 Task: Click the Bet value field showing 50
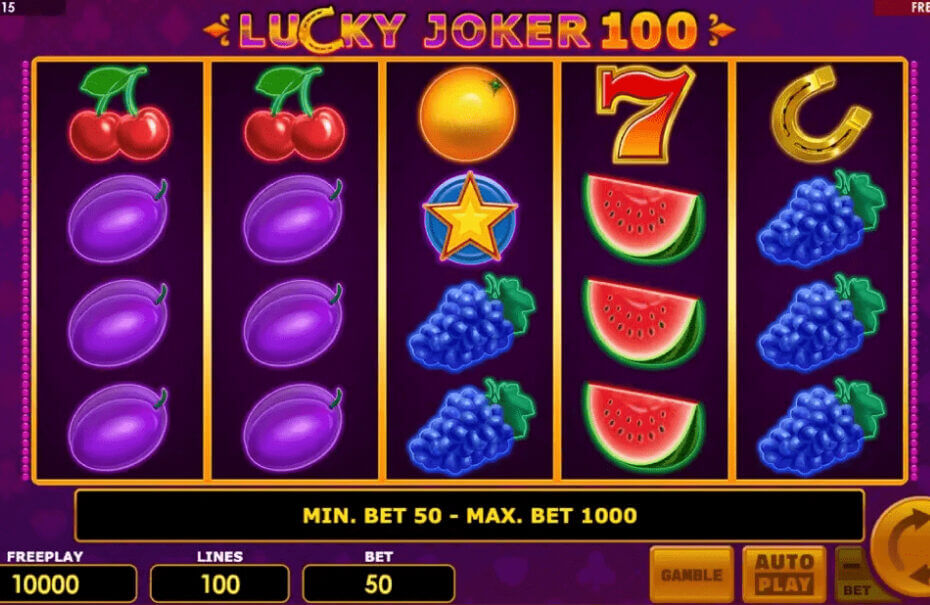378,584
